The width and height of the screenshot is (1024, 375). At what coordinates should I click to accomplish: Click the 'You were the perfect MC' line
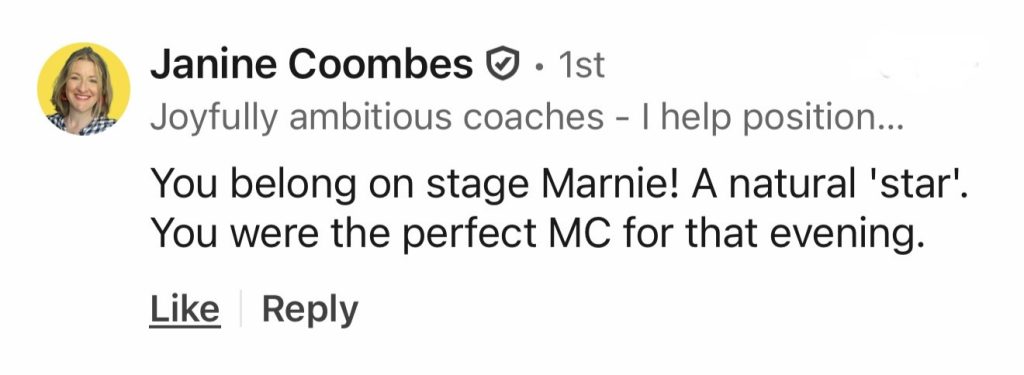click(538, 235)
